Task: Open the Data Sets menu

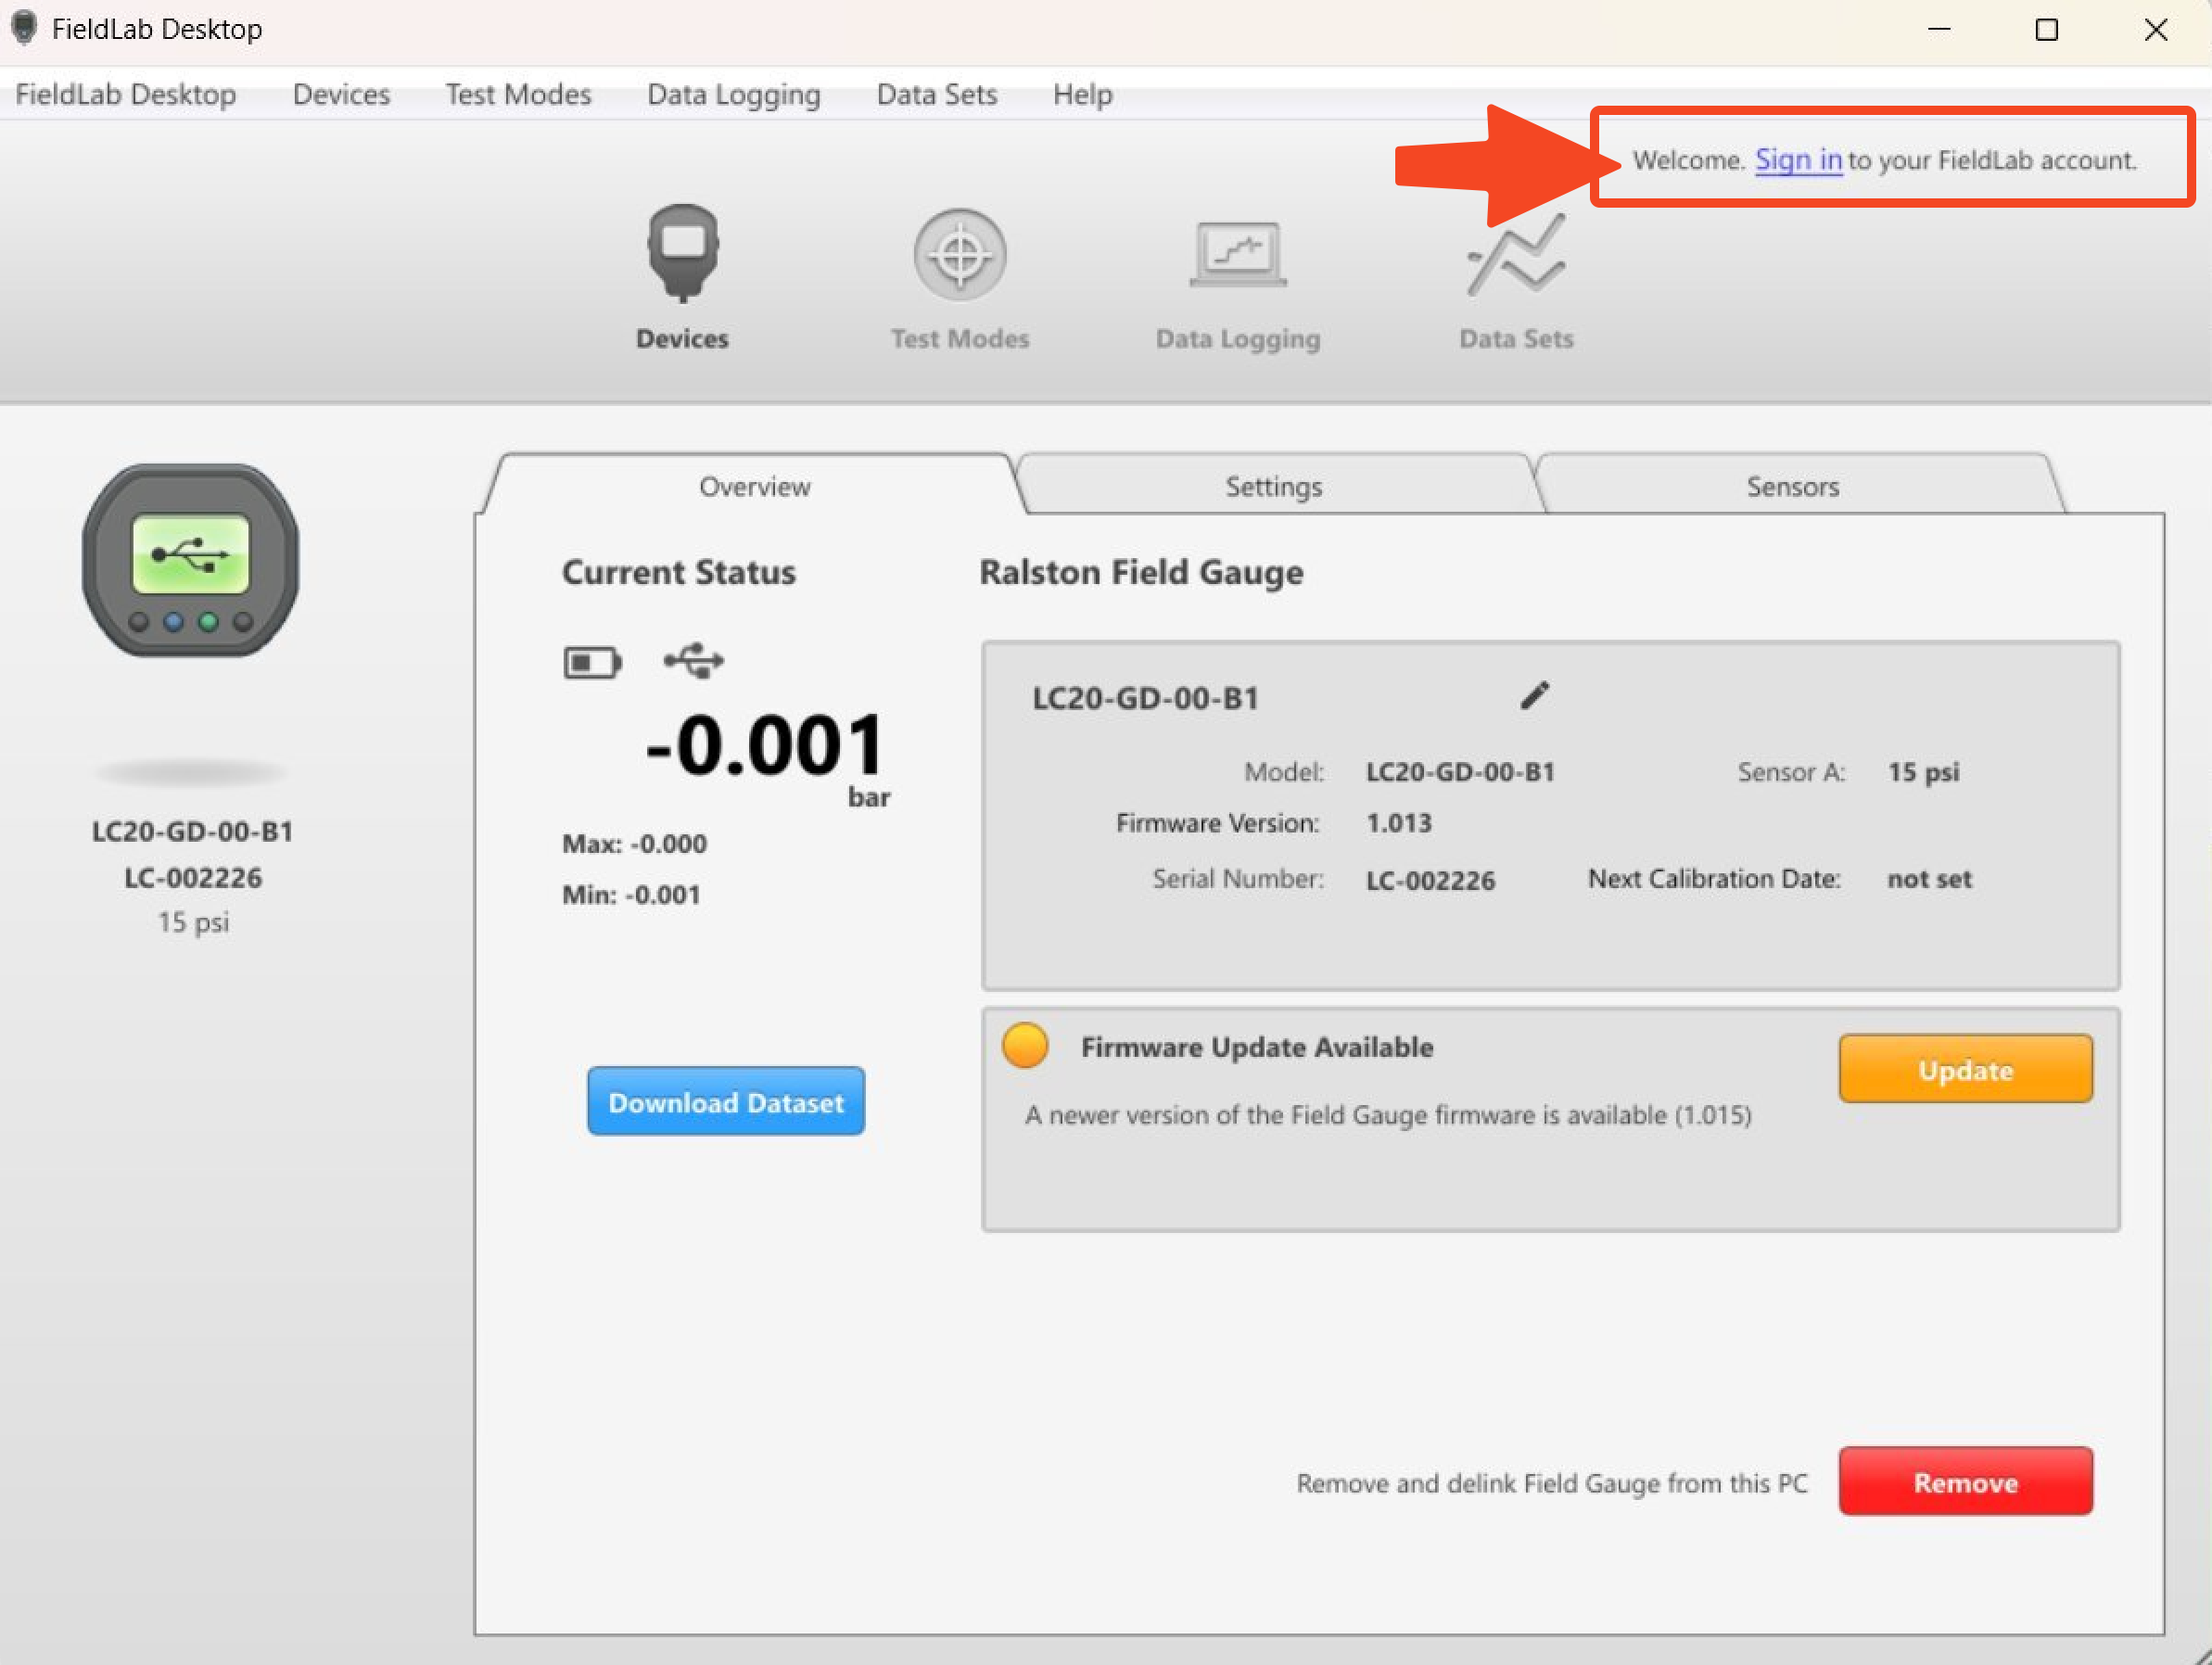Action: click(x=937, y=94)
